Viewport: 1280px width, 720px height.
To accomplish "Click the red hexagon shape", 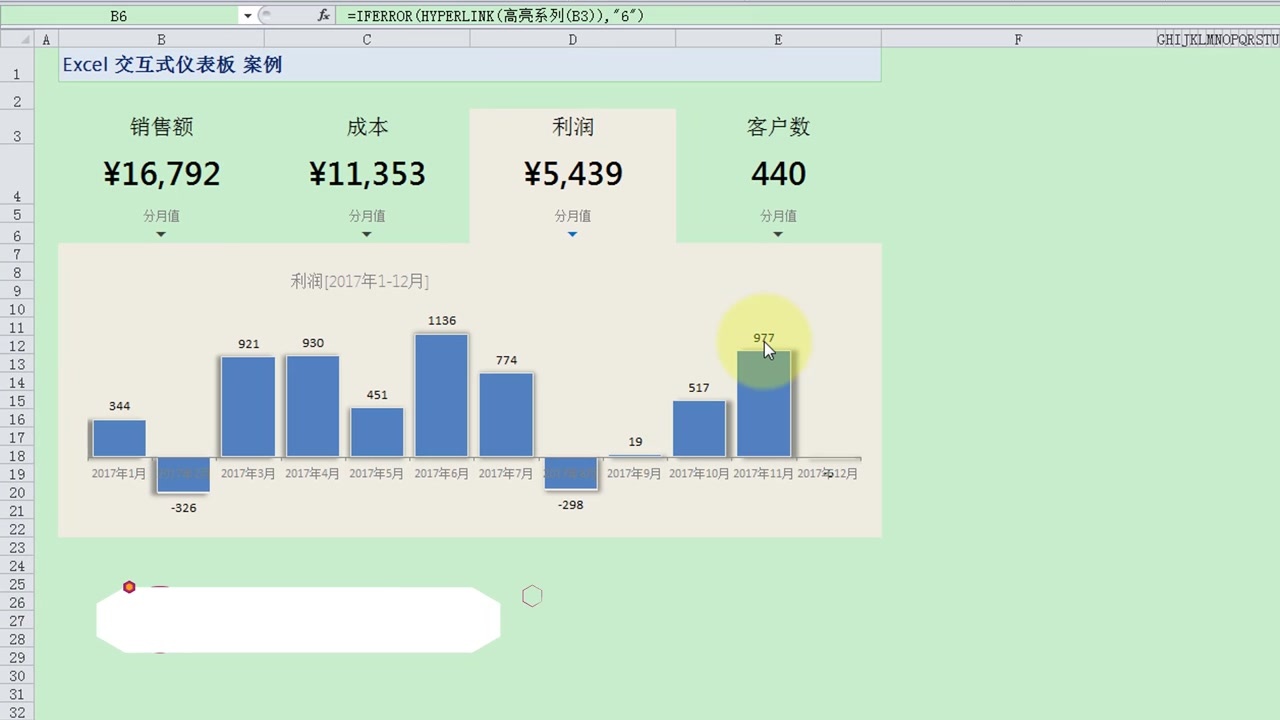I will pos(129,587).
